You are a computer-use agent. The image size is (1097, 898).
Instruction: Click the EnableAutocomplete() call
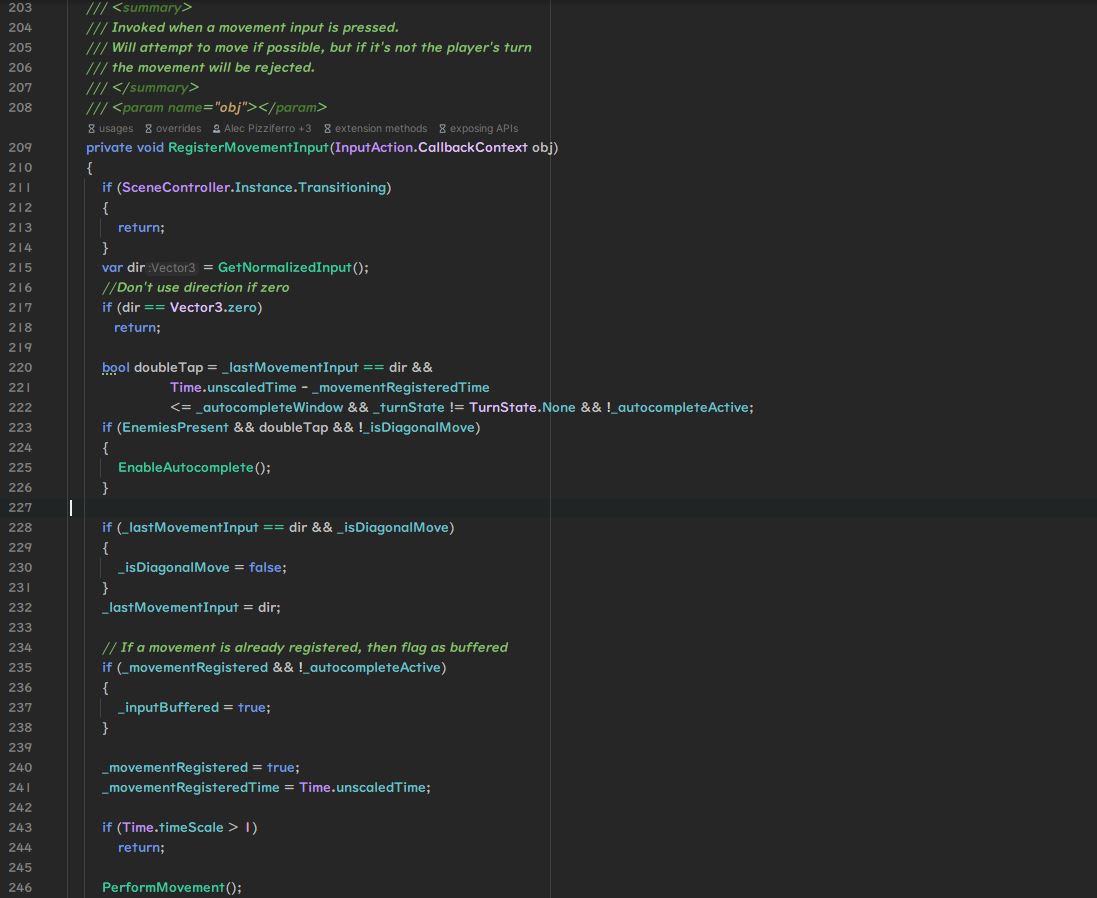[x=193, y=468]
